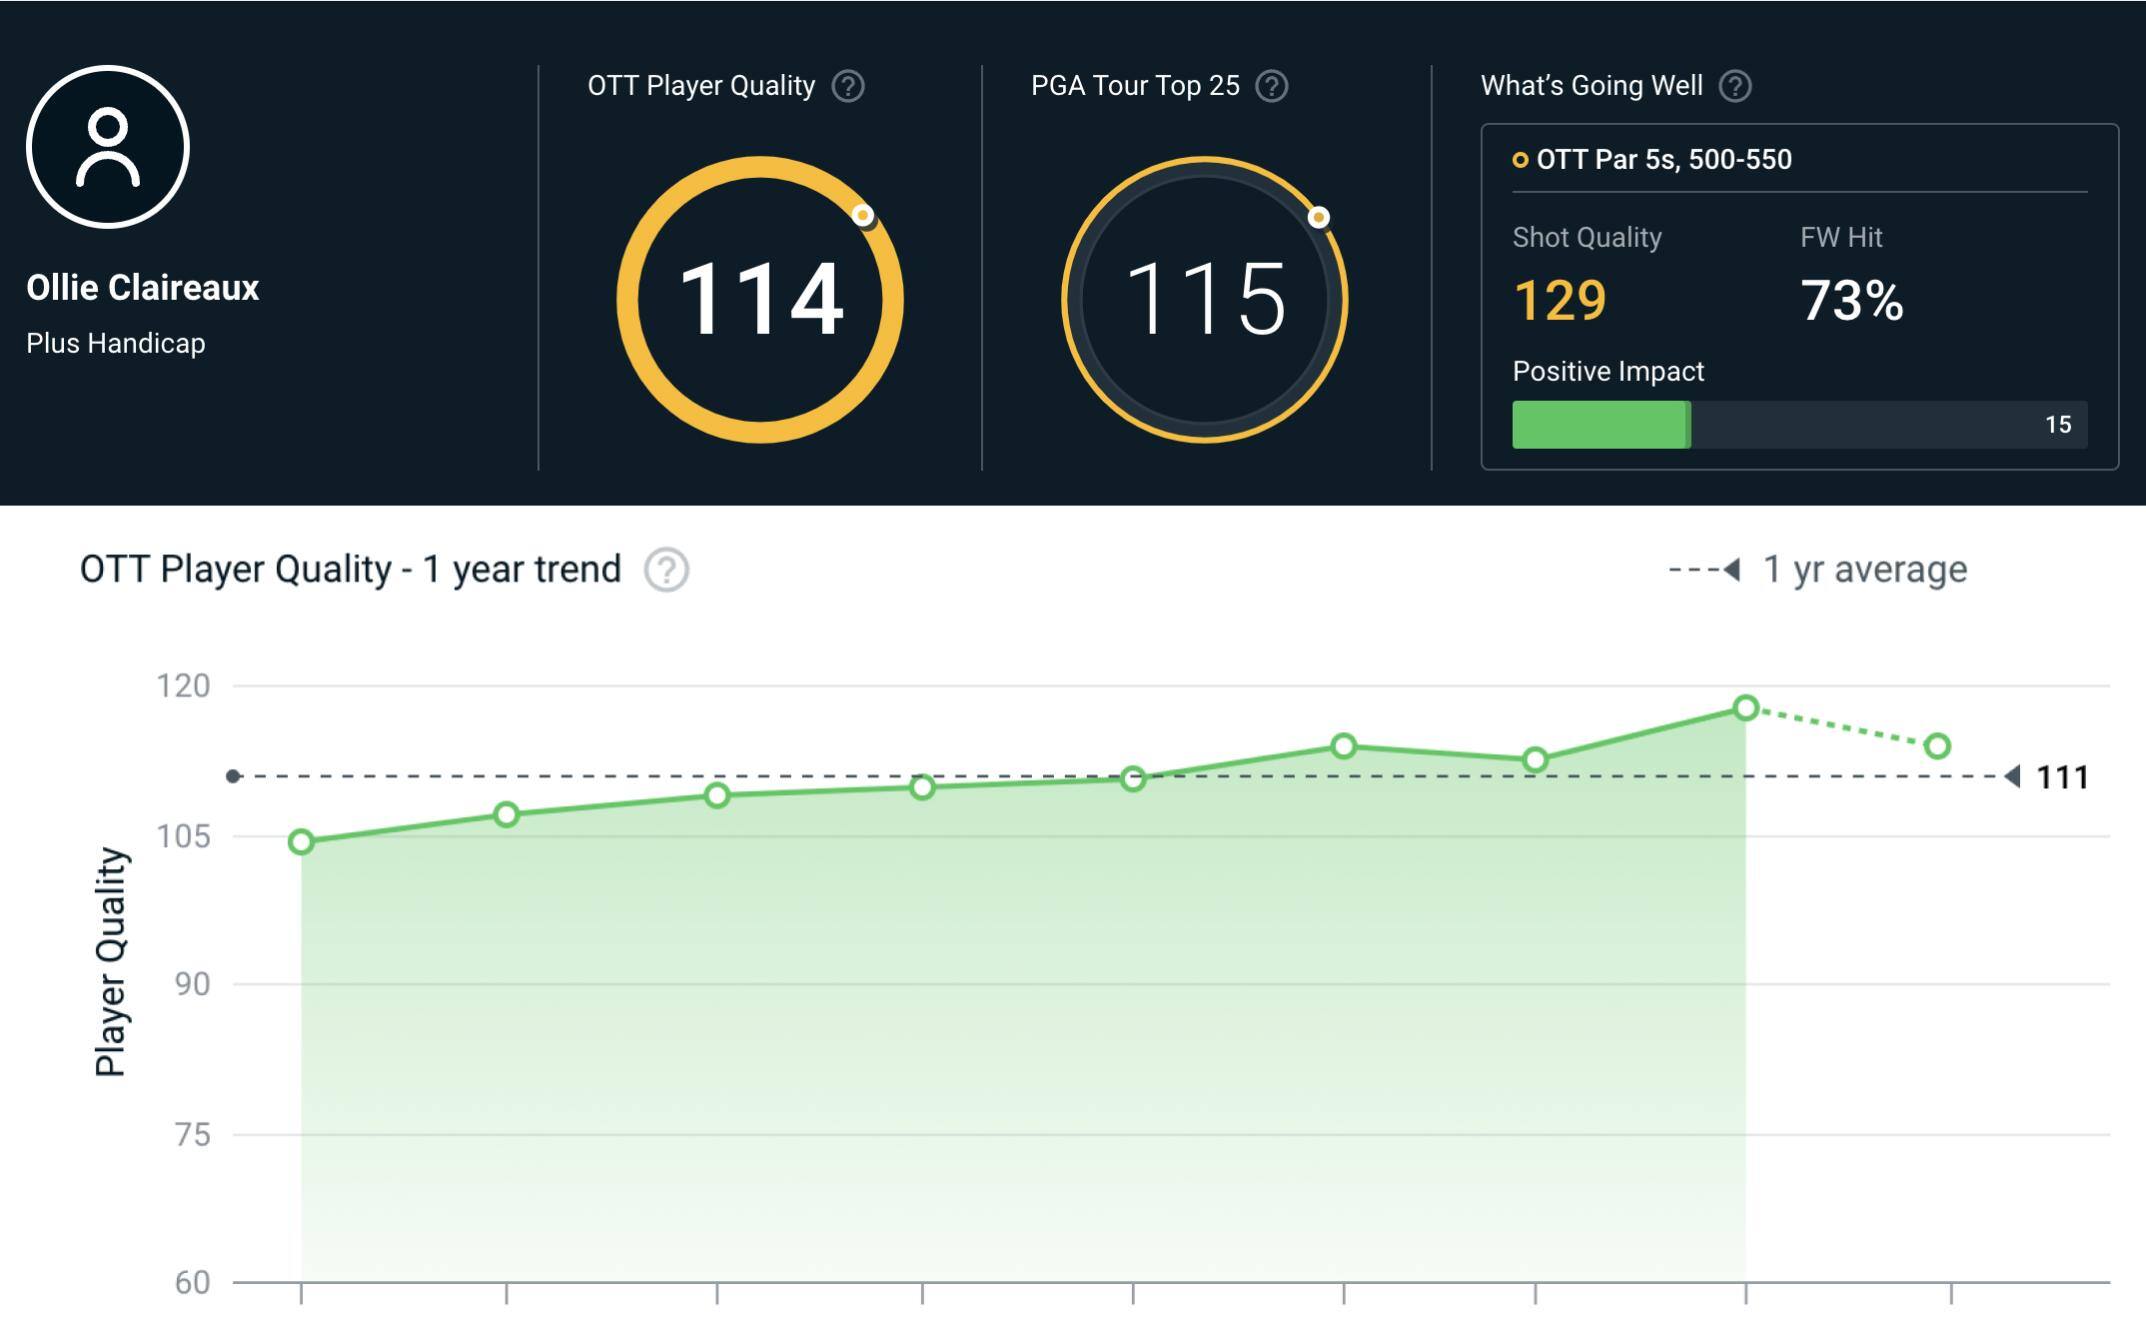This screenshot has height=1325, width=2146.
Task: Click the user profile avatar icon
Action: point(108,147)
